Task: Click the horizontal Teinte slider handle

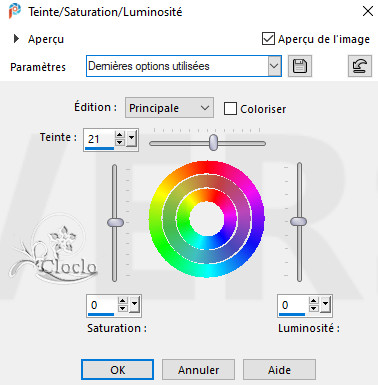Action: [x=213, y=142]
